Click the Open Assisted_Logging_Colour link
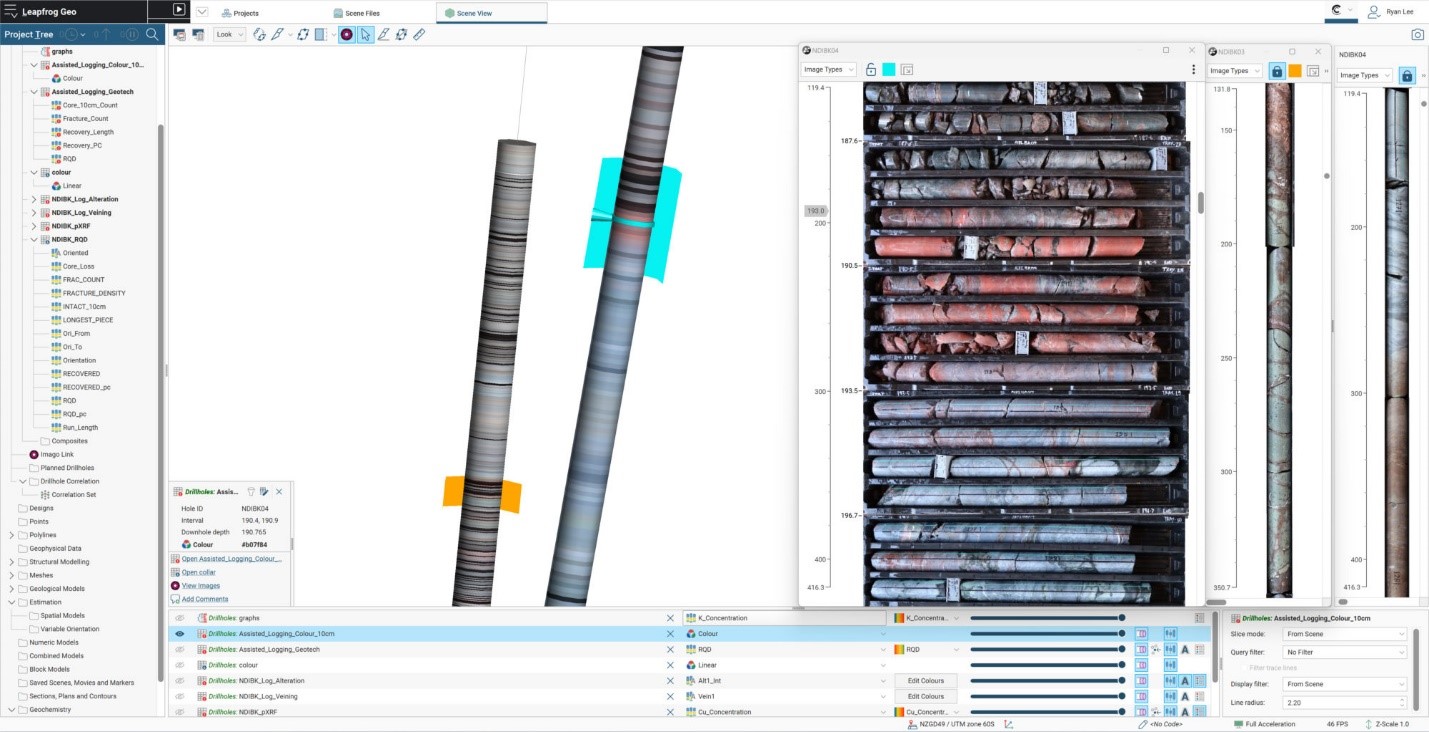The image size is (1429, 732). pyautogui.click(x=232, y=559)
